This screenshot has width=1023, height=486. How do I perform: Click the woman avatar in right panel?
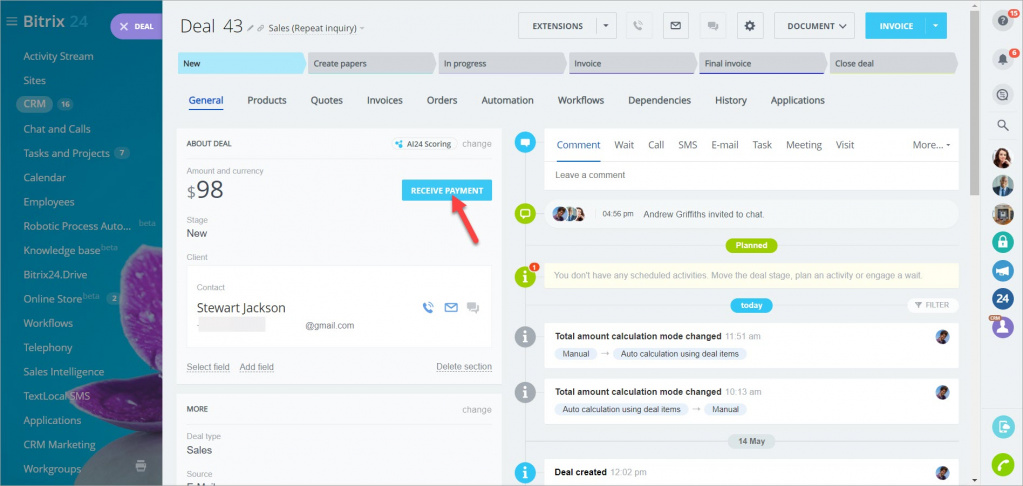point(1003,158)
